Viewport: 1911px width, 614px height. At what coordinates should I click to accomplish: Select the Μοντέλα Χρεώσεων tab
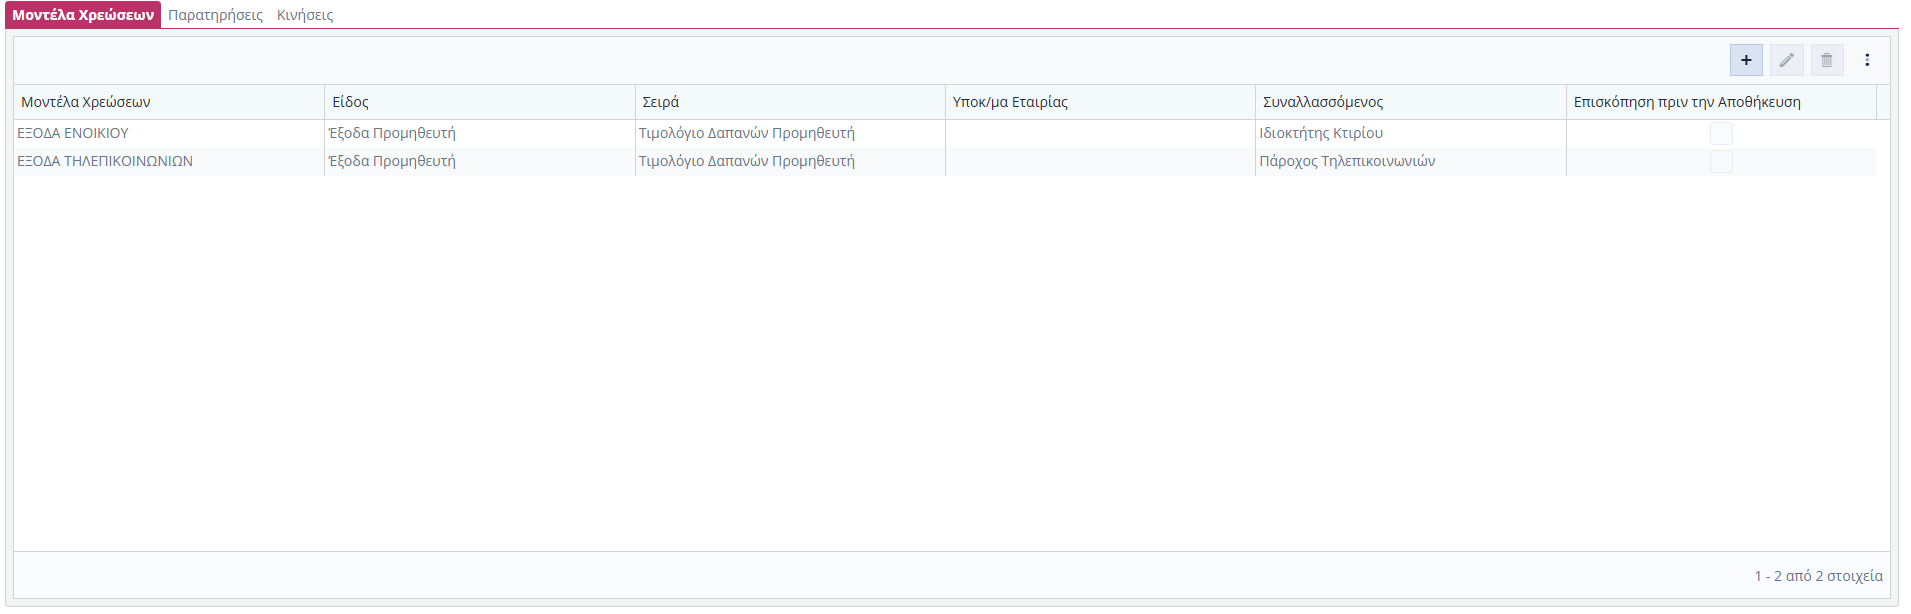(x=83, y=15)
